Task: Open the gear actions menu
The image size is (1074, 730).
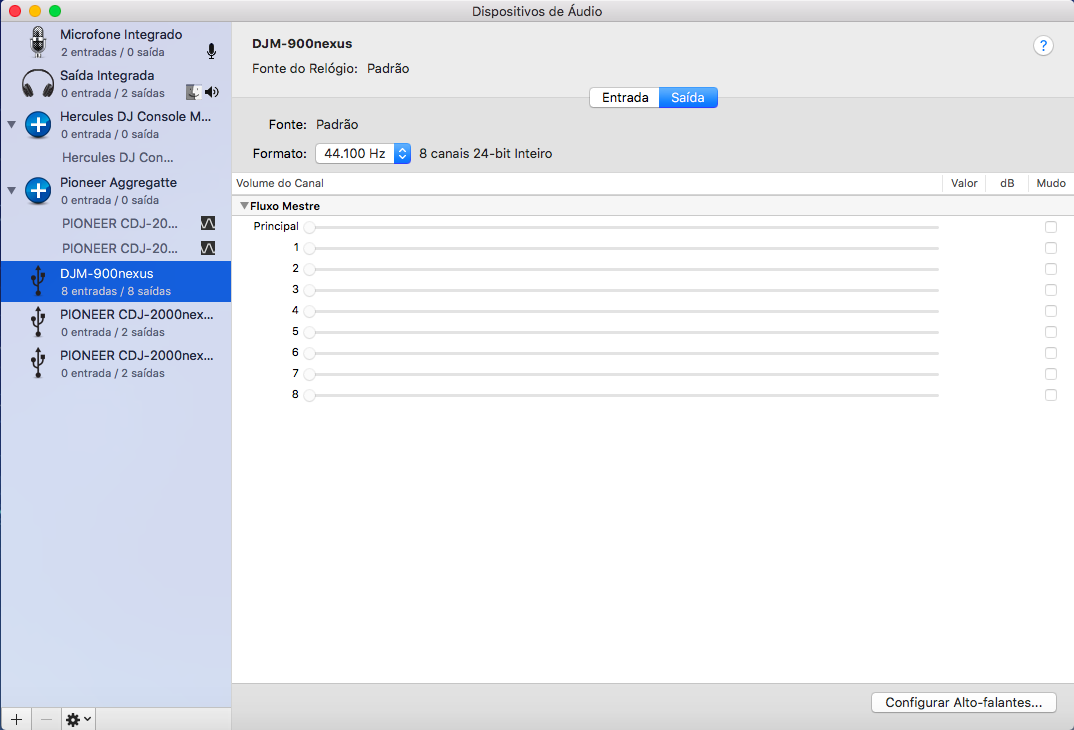Action: (78, 719)
